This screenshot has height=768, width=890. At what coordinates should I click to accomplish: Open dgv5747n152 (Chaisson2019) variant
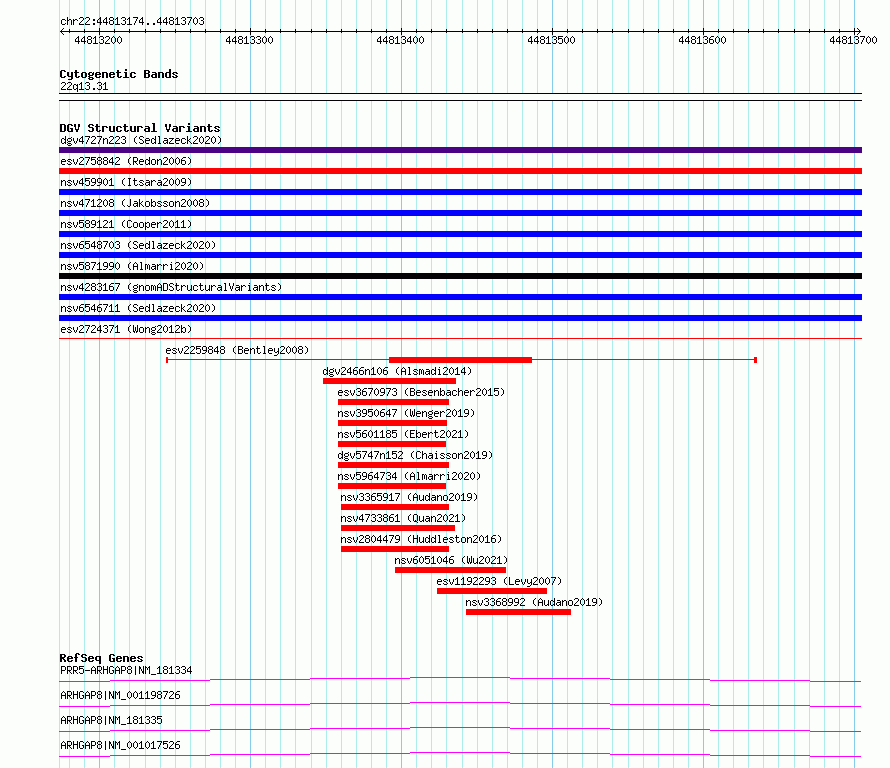[x=415, y=455]
